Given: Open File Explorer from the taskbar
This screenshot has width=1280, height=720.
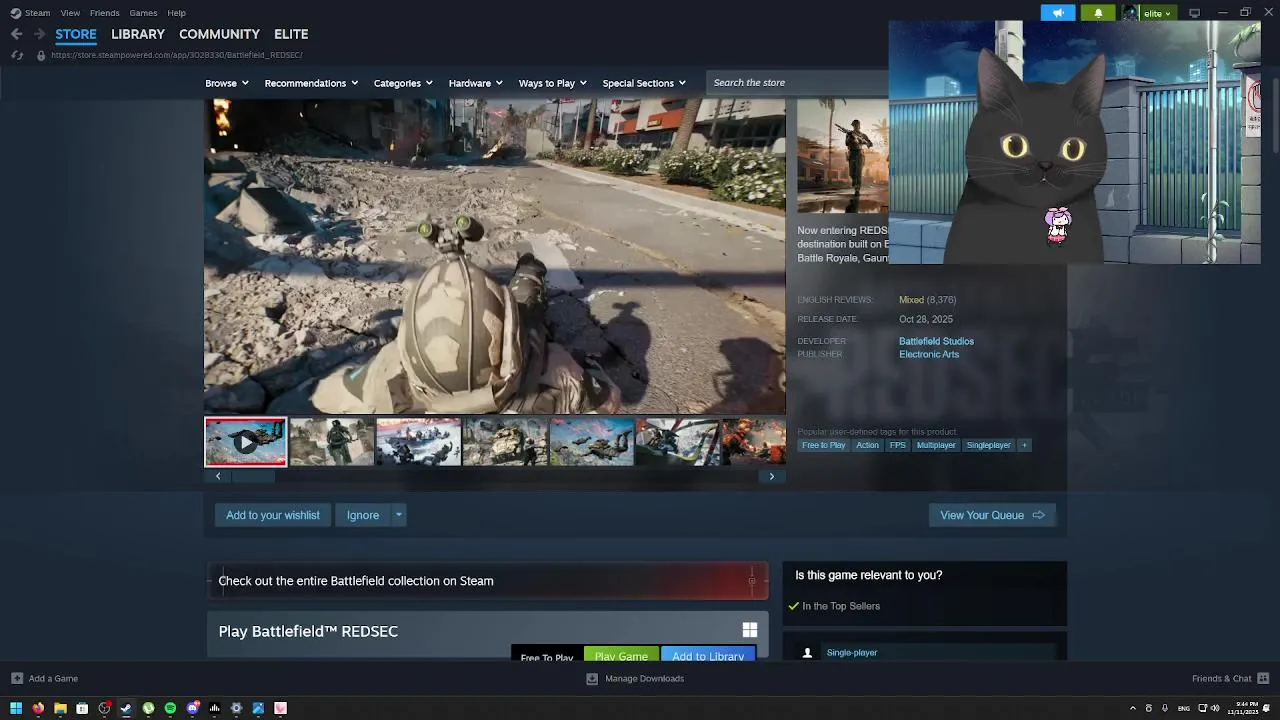Looking at the screenshot, I should point(60,708).
